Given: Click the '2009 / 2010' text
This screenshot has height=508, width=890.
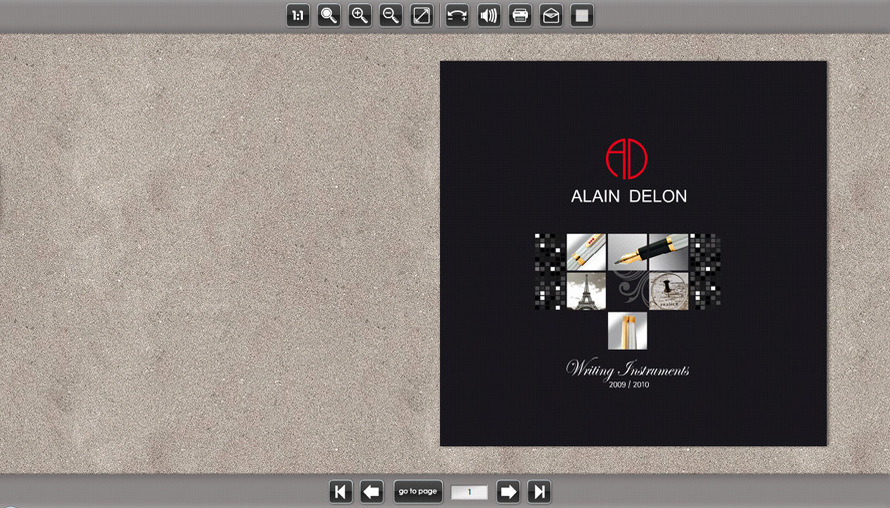Looking at the screenshot, I should 629,385.
